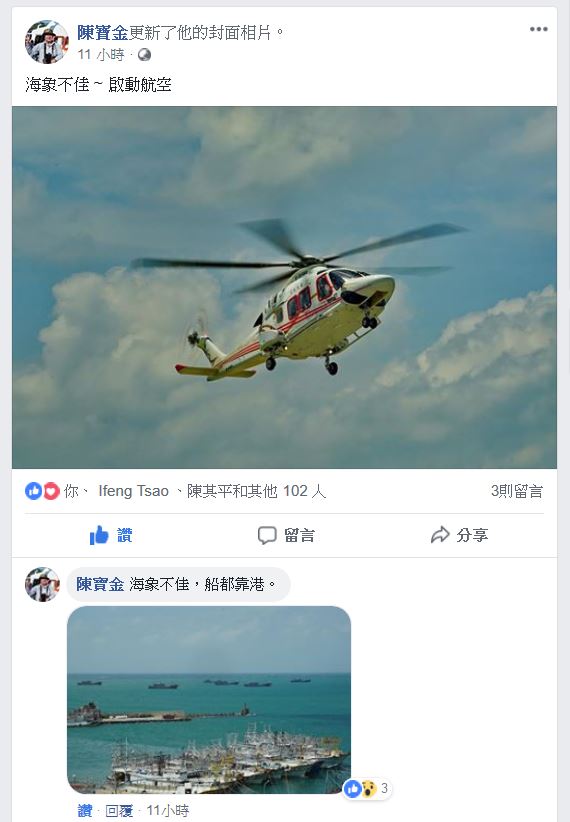Image resolution: width=570 pixels, height=822 pixels.
Task: Click the globe public privacy icon
Action: (x=144, y=55)
